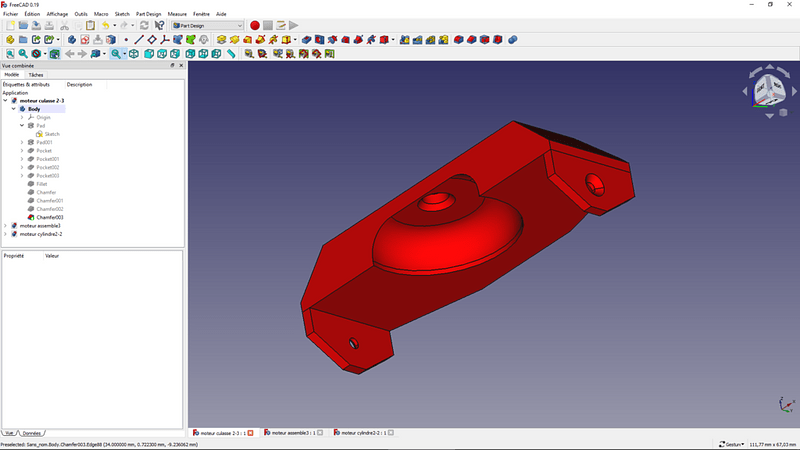Switch to the front view

coord(149,54)
